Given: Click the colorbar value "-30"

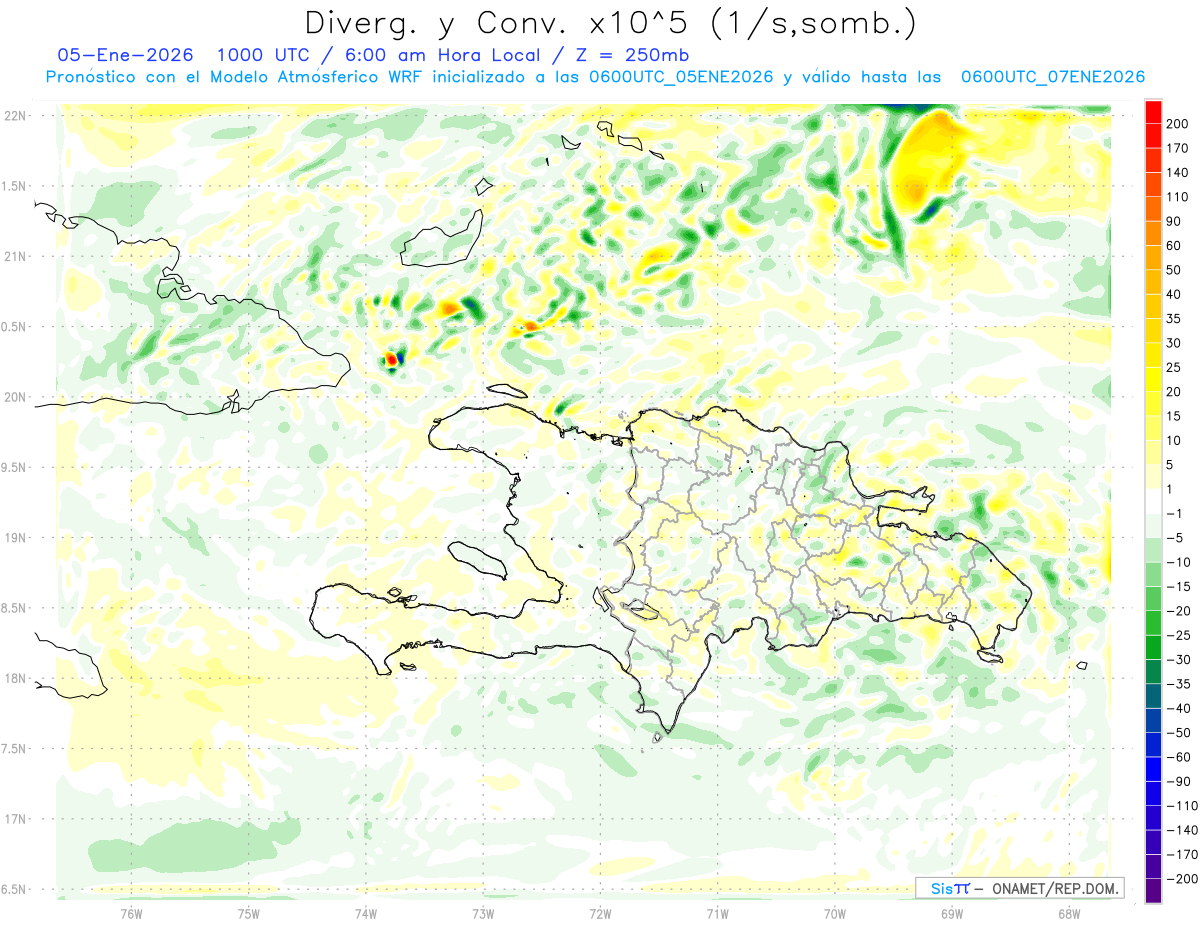Looking at the screenshot, I should (x=1181, y=660).
